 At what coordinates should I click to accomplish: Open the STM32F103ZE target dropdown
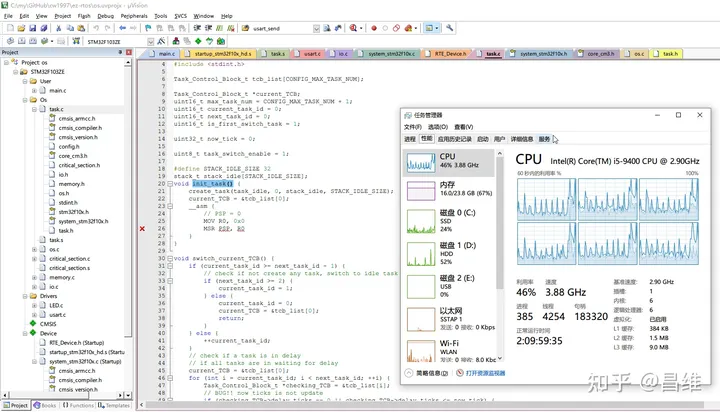point(151,42)
